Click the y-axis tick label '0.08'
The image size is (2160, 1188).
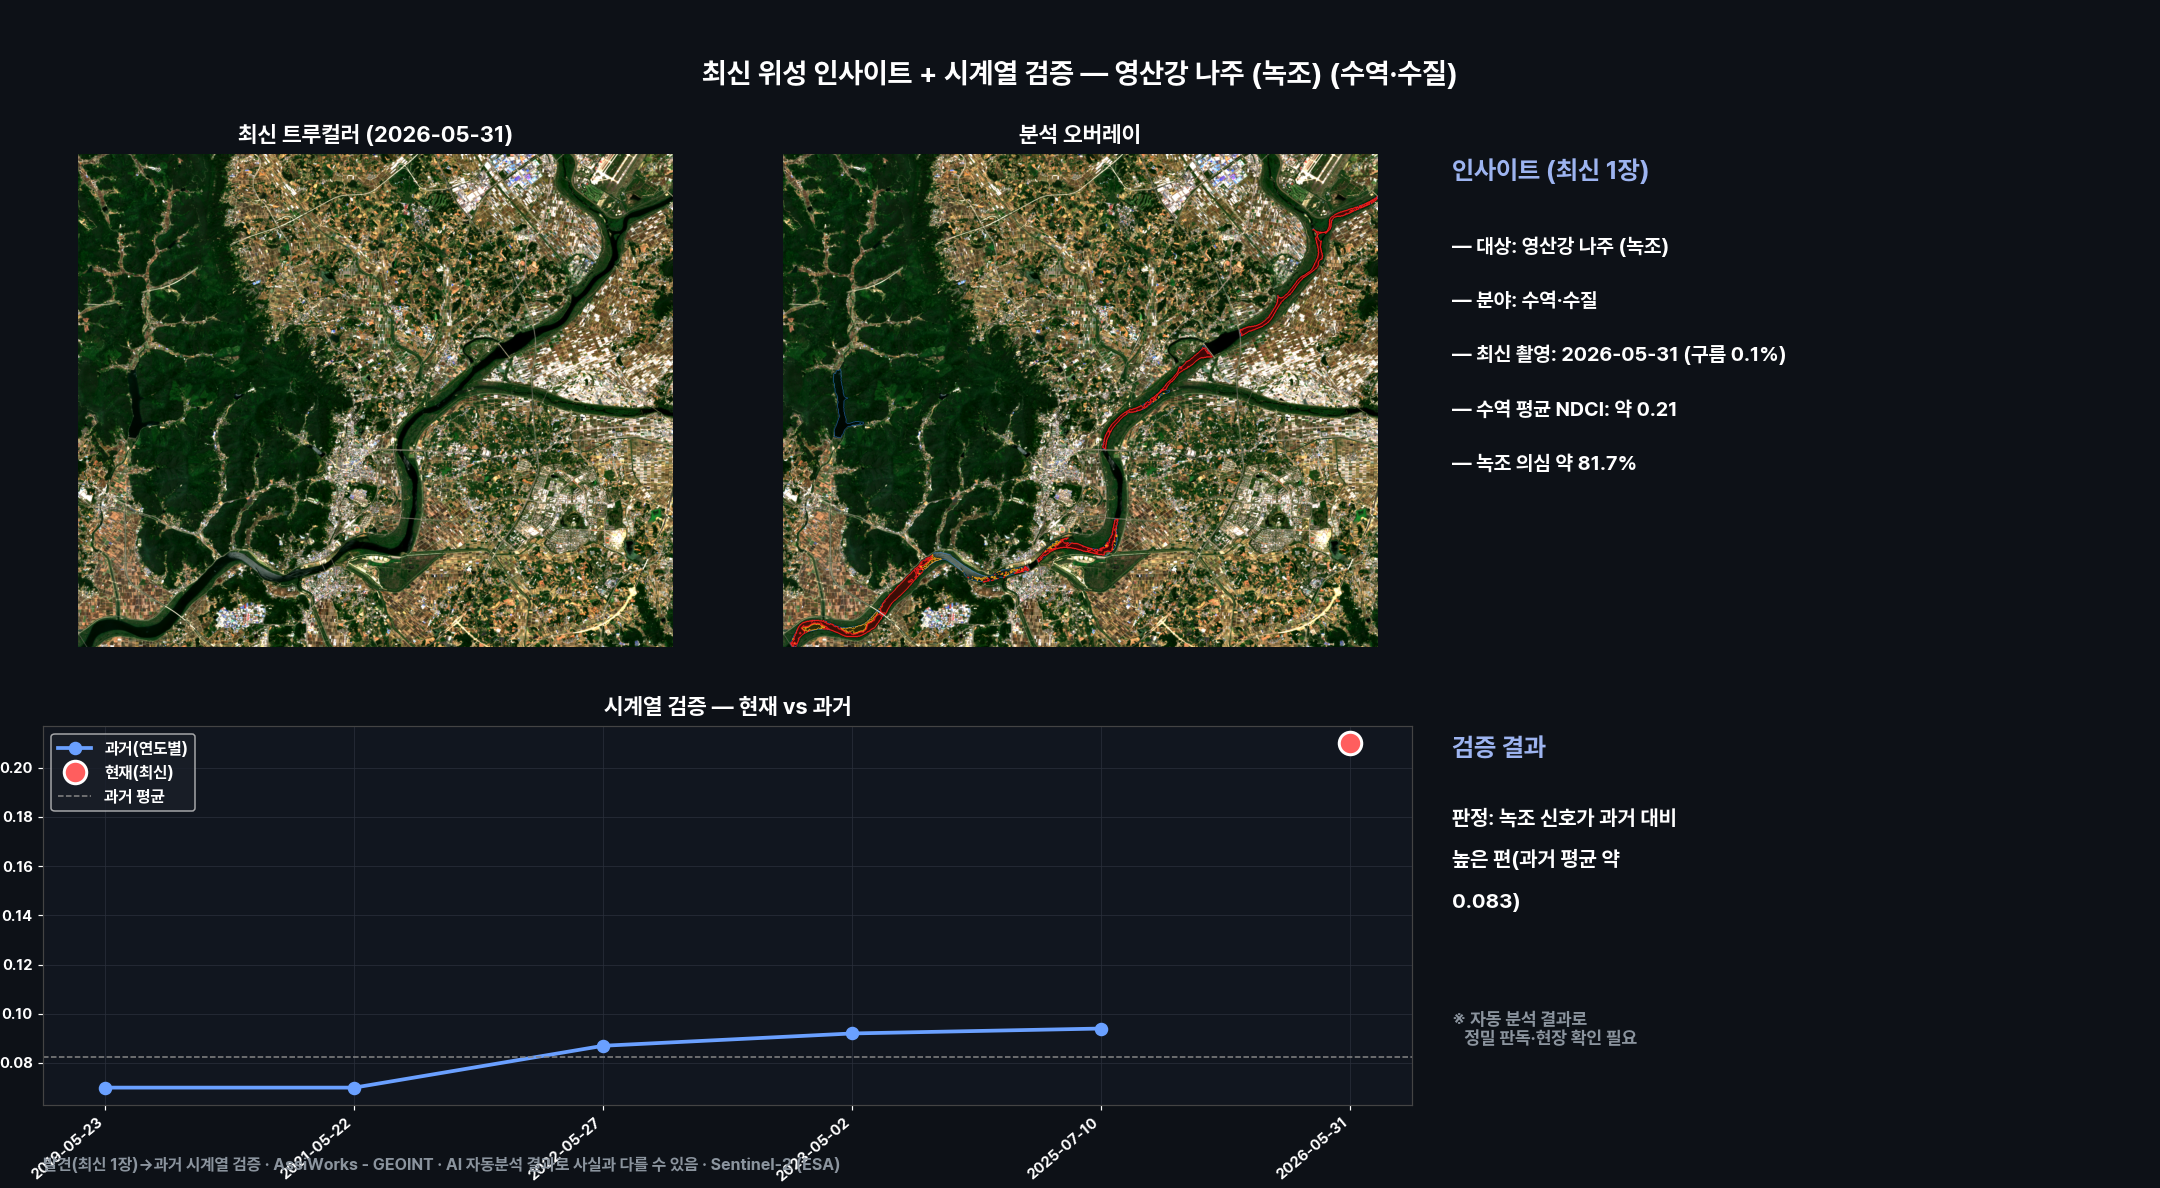coord(16,1063)
